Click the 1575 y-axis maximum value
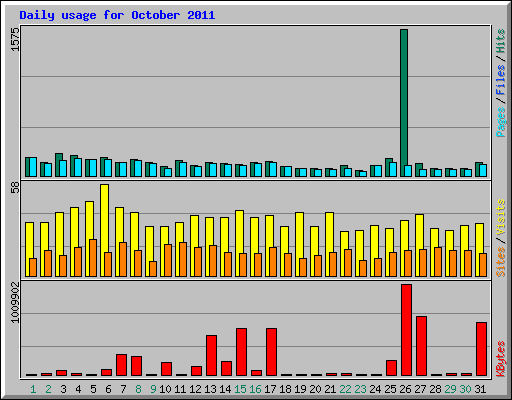Viewport: 512px width, 400px height. pyautogui.click(x=15, y=39)
